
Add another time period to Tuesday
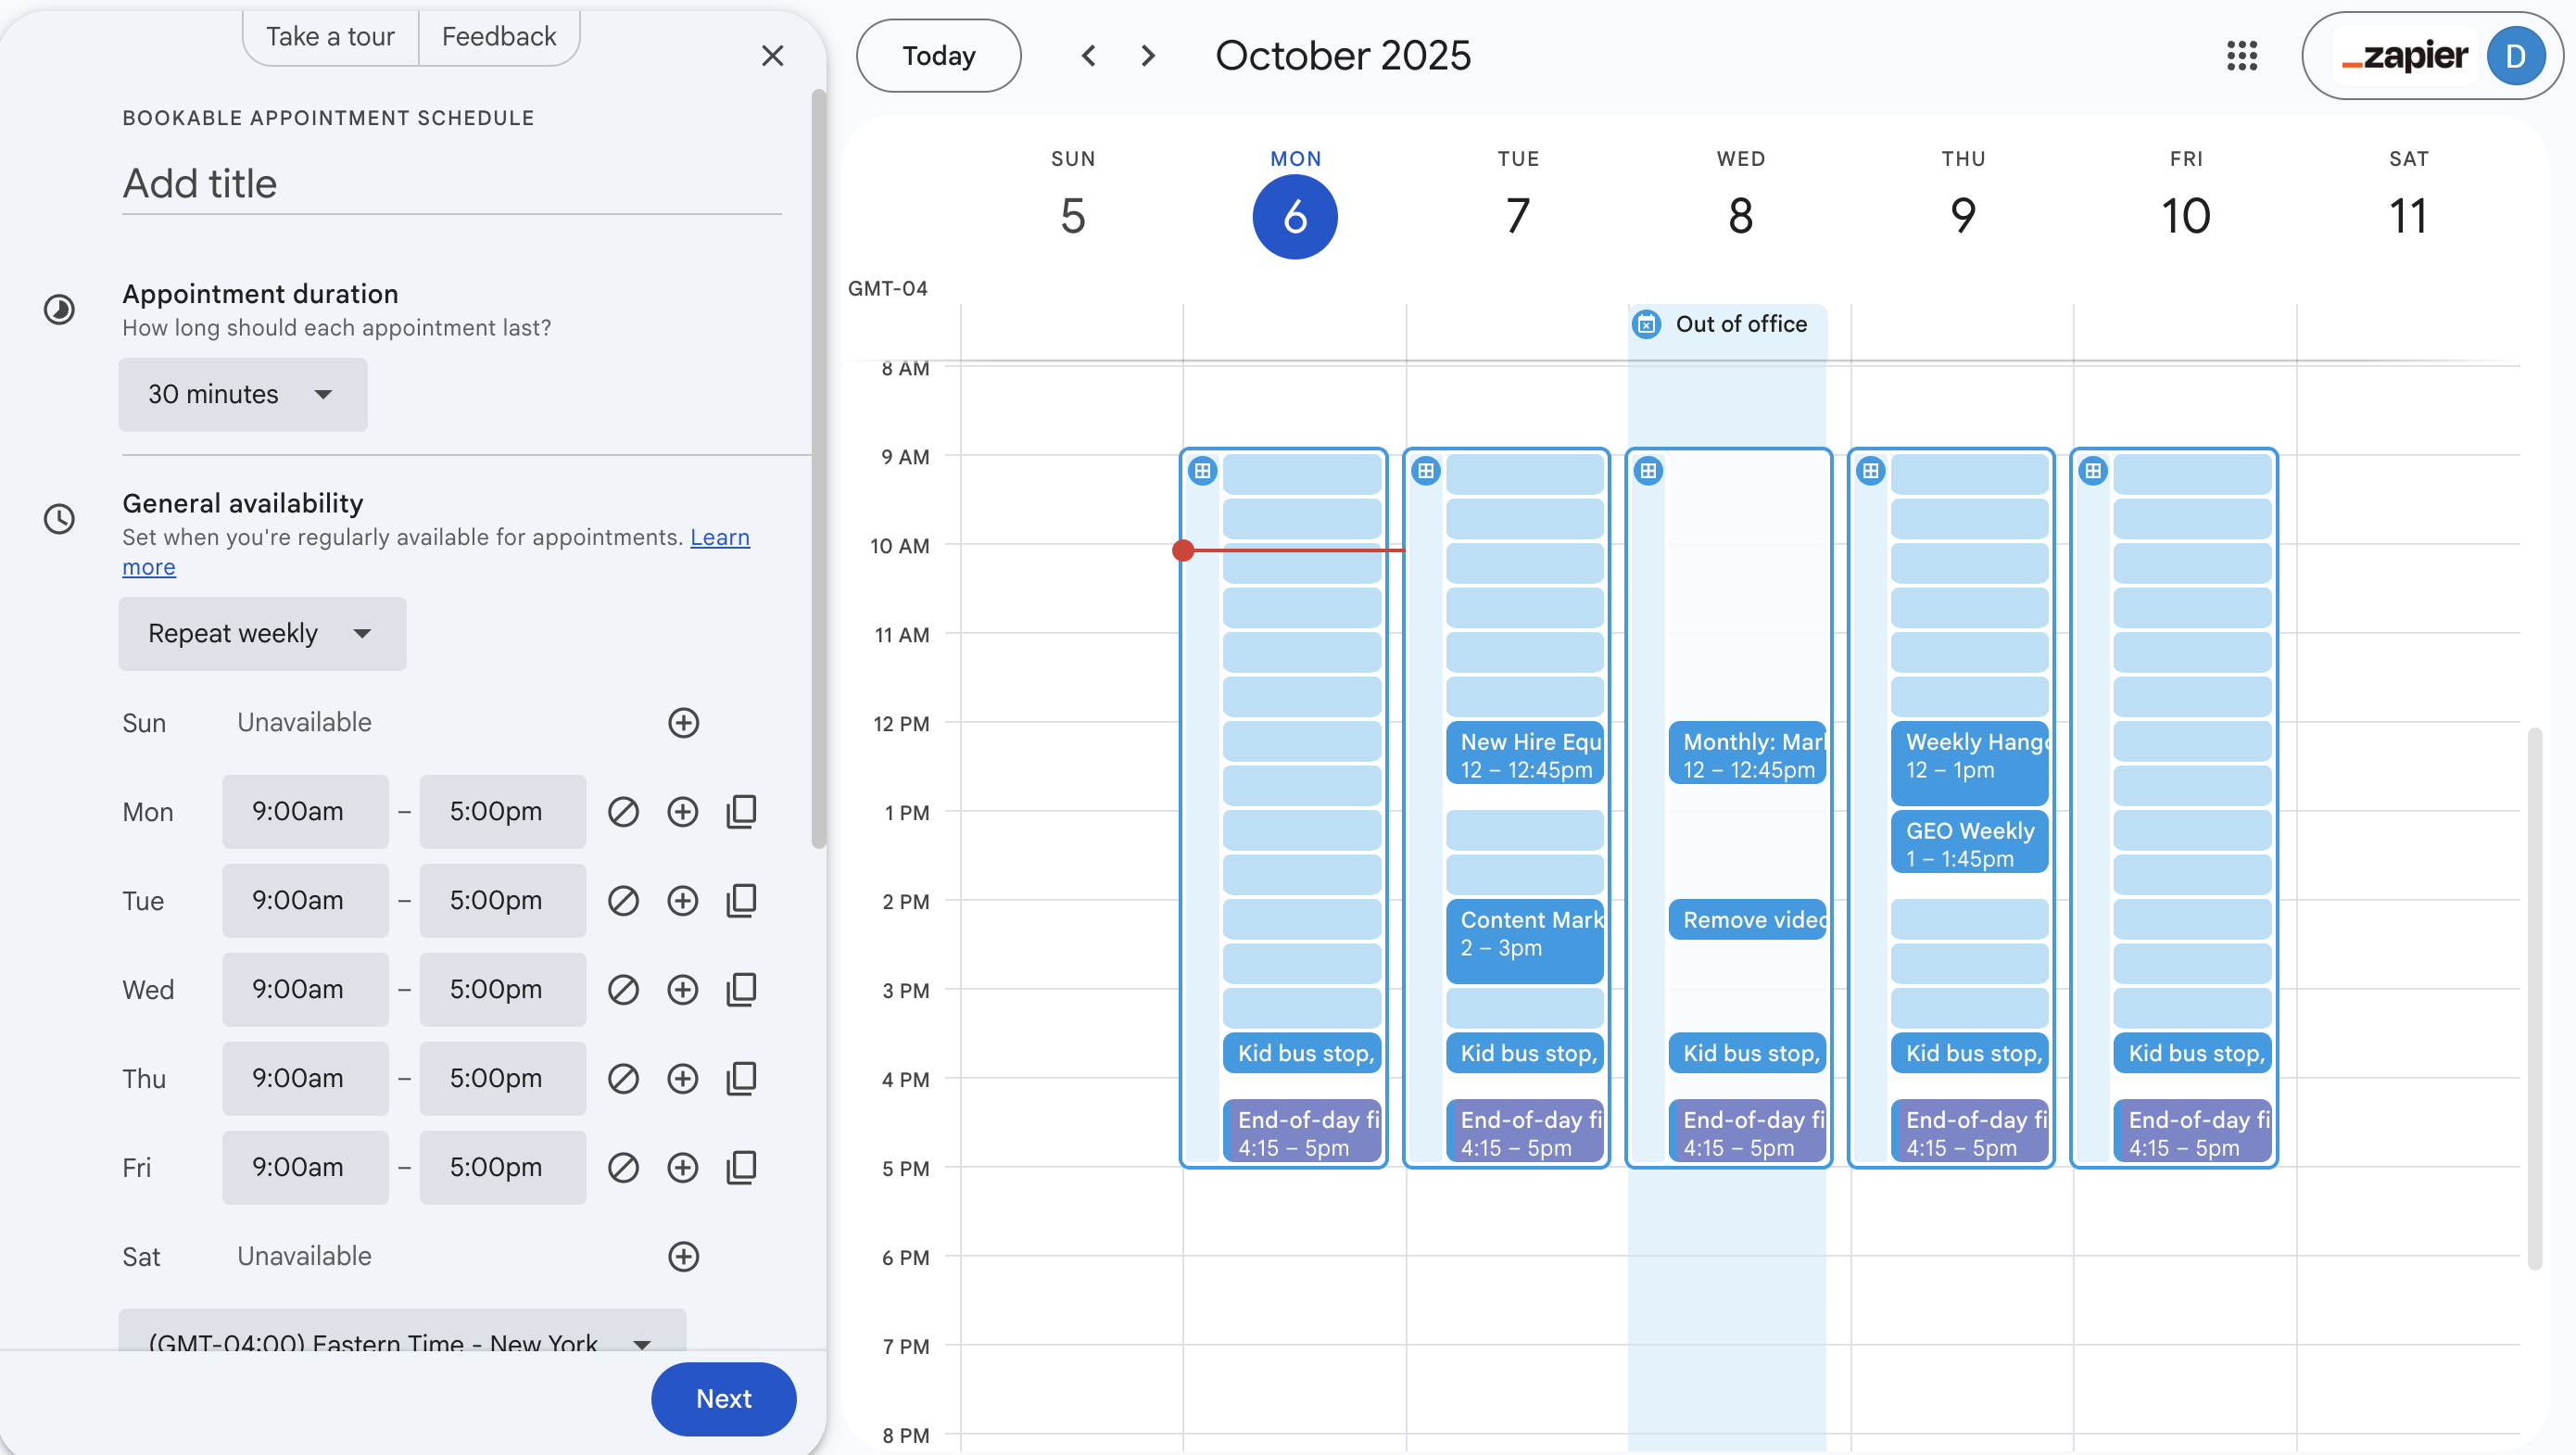coord(683,900)
